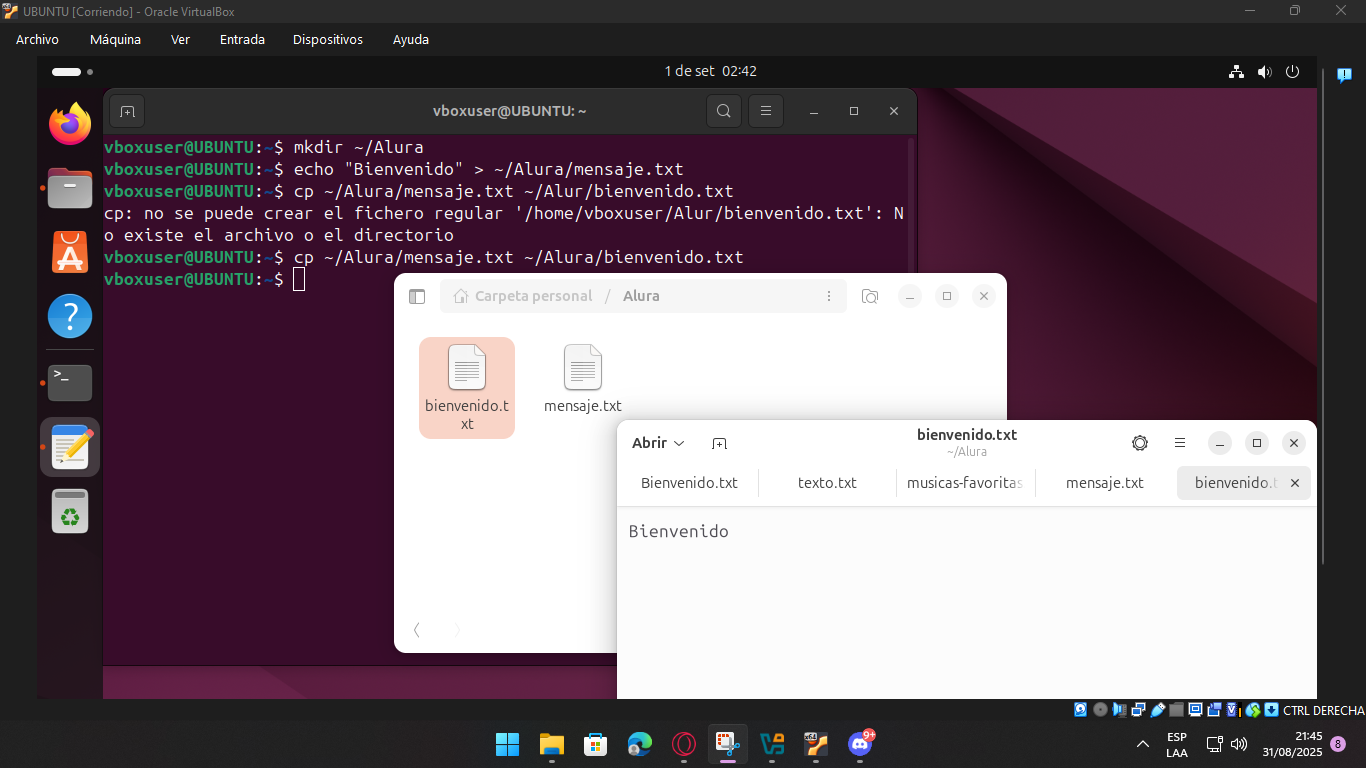Image resolution: width=1366 pixels, height=768 pixels.
Task: Open Ubuntu volume indicator
Action: (x=1264, y=72)
